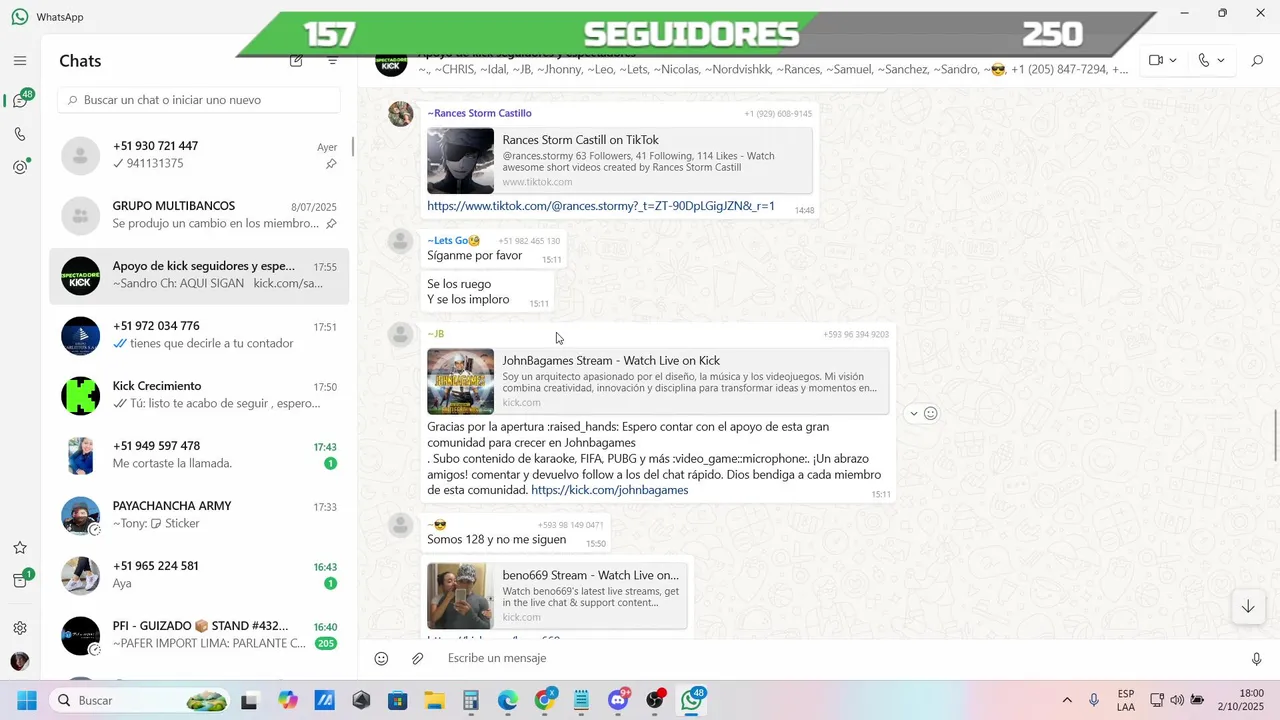Open PFI - GUIZADO STAND chat
1280x720 pixels.
point(199,635)
